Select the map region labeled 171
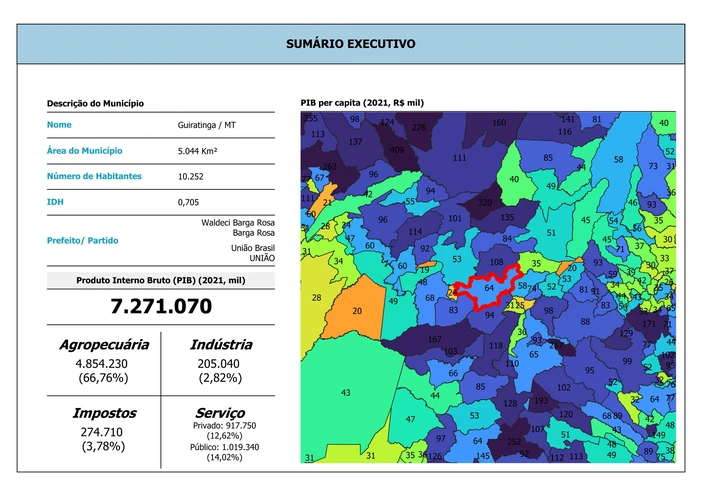Image resolution: width=702 pixels, height=496 pixels. (649, 323)
